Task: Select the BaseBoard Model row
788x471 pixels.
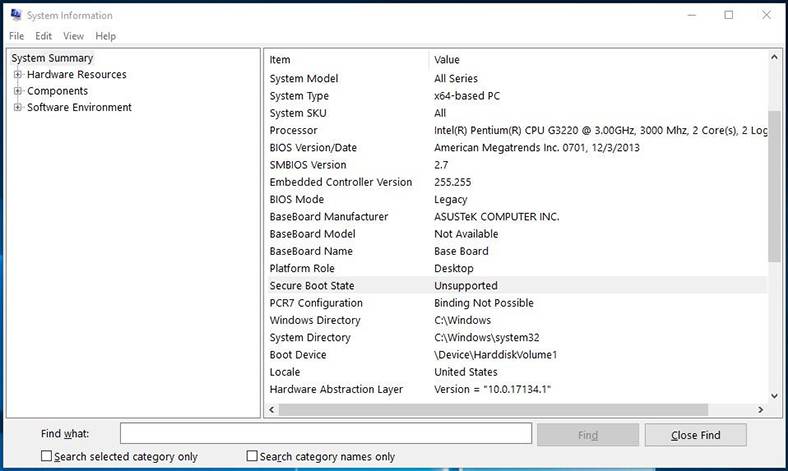Action: click(x=517, y=234)
